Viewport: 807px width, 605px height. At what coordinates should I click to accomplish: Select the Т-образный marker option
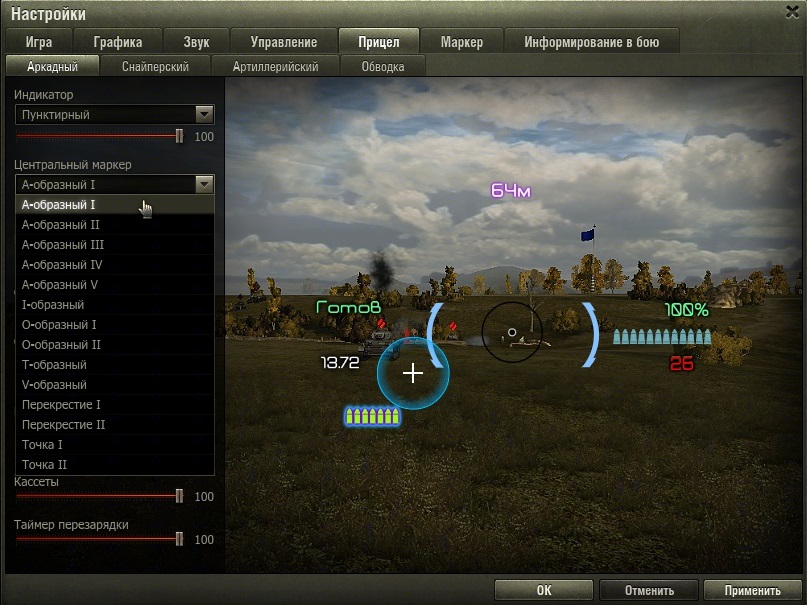point(115,365)
